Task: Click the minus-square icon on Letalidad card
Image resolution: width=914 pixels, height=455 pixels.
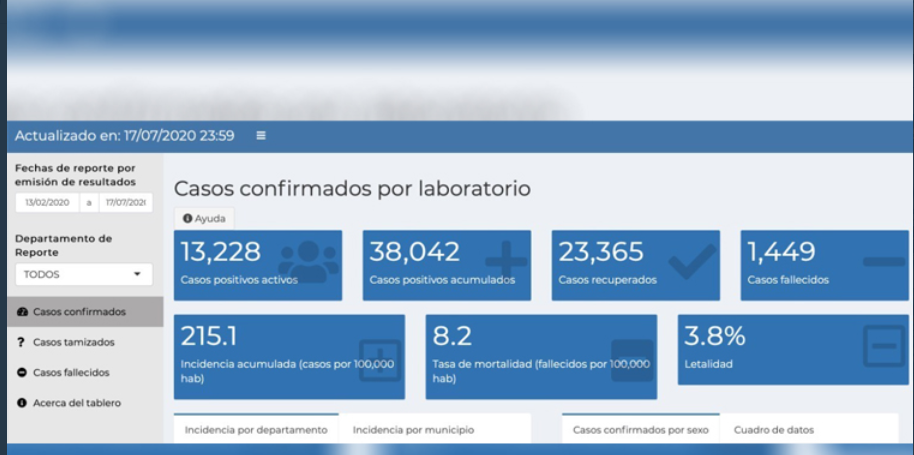Action: [x=883, y=346]
